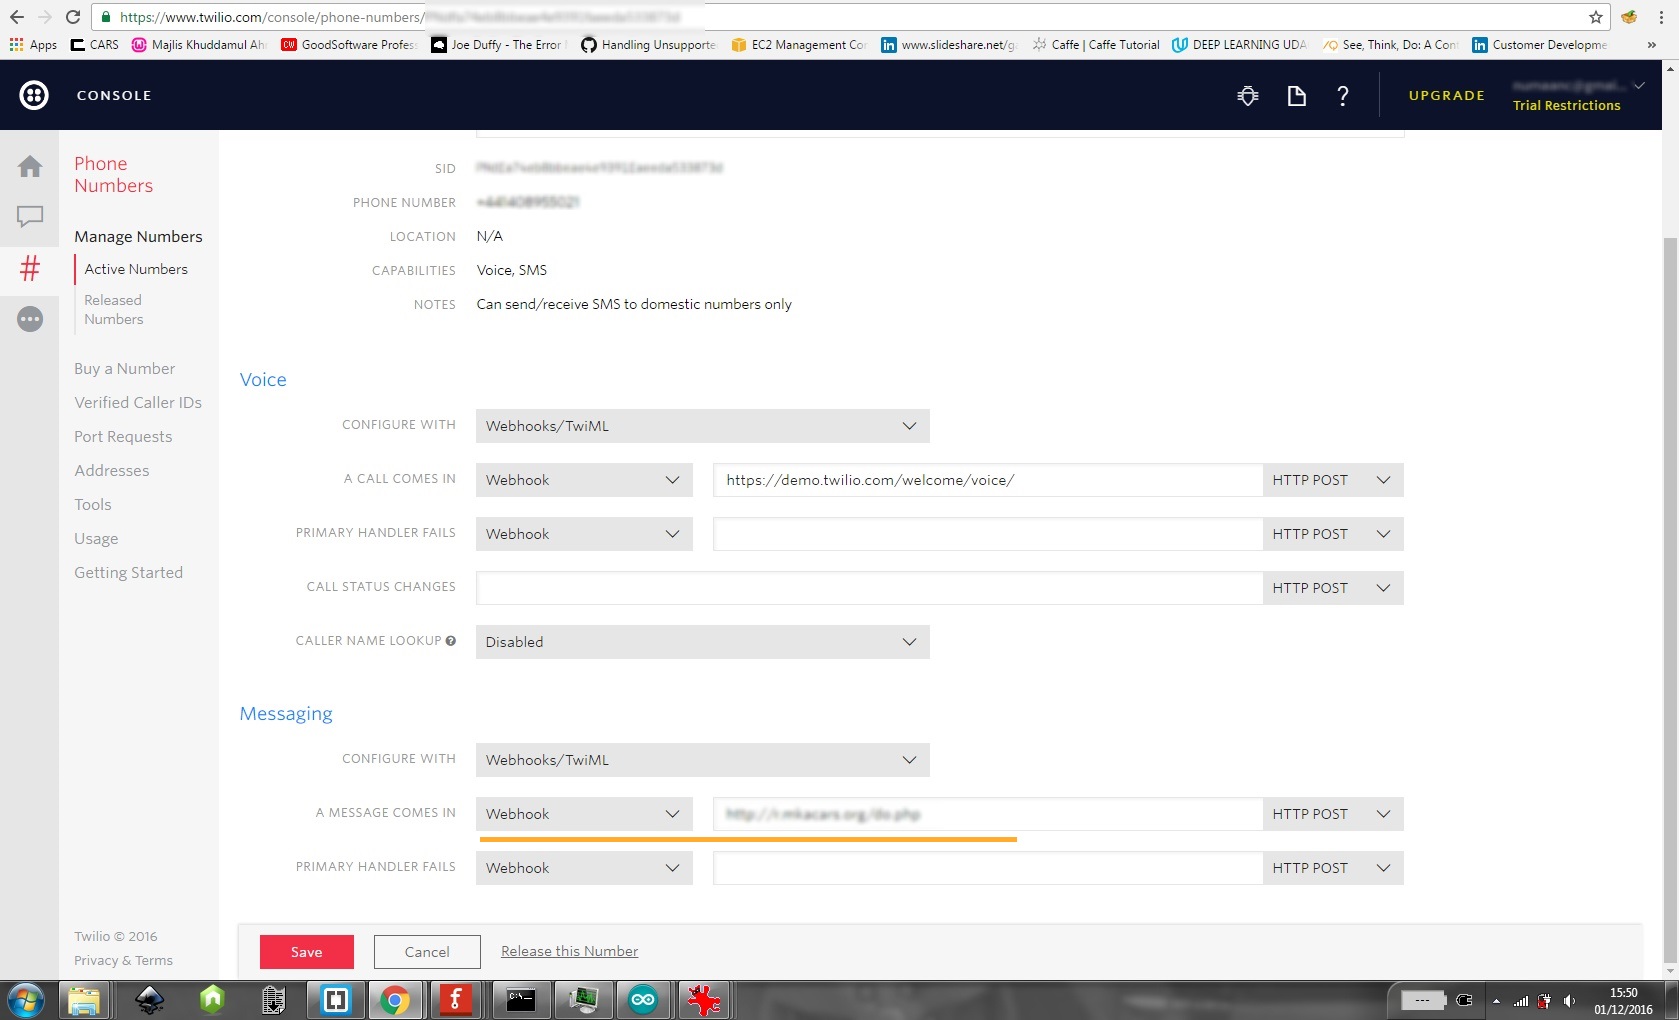Open HTTP POST dropdown for Call Status Changes
This screenshot has height=1020, width=1679.
click(x=1333, y=588)
